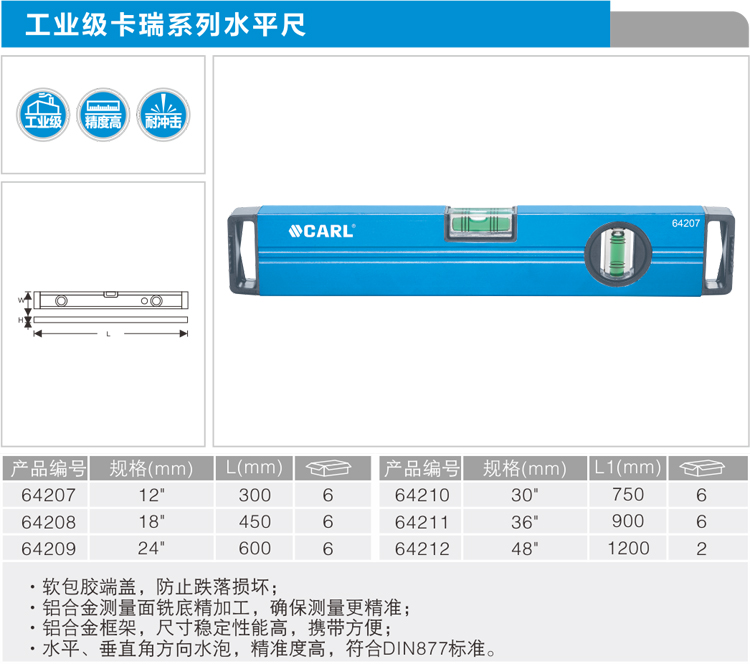Image resolution: width=750 pixels, height=664 pixels.
Task: Click the title 工业级卡瑞系列水平尺
Action: 165,24
